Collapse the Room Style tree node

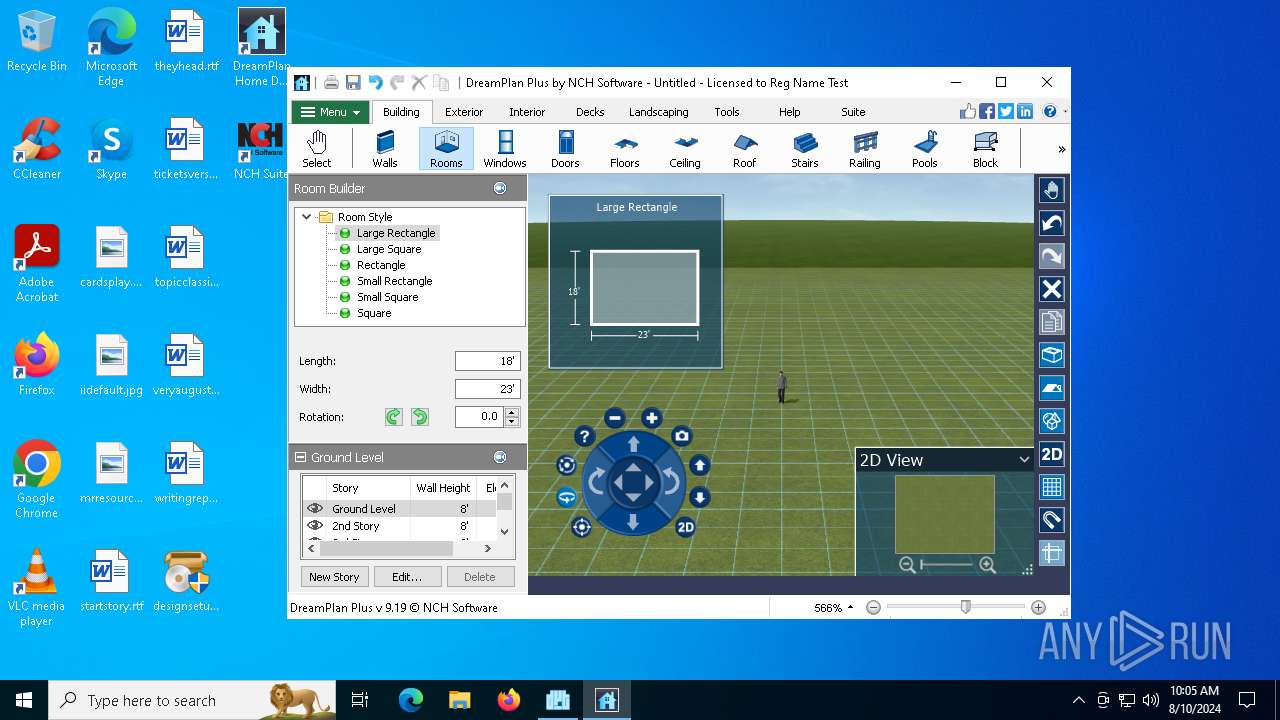click(307, 217)
